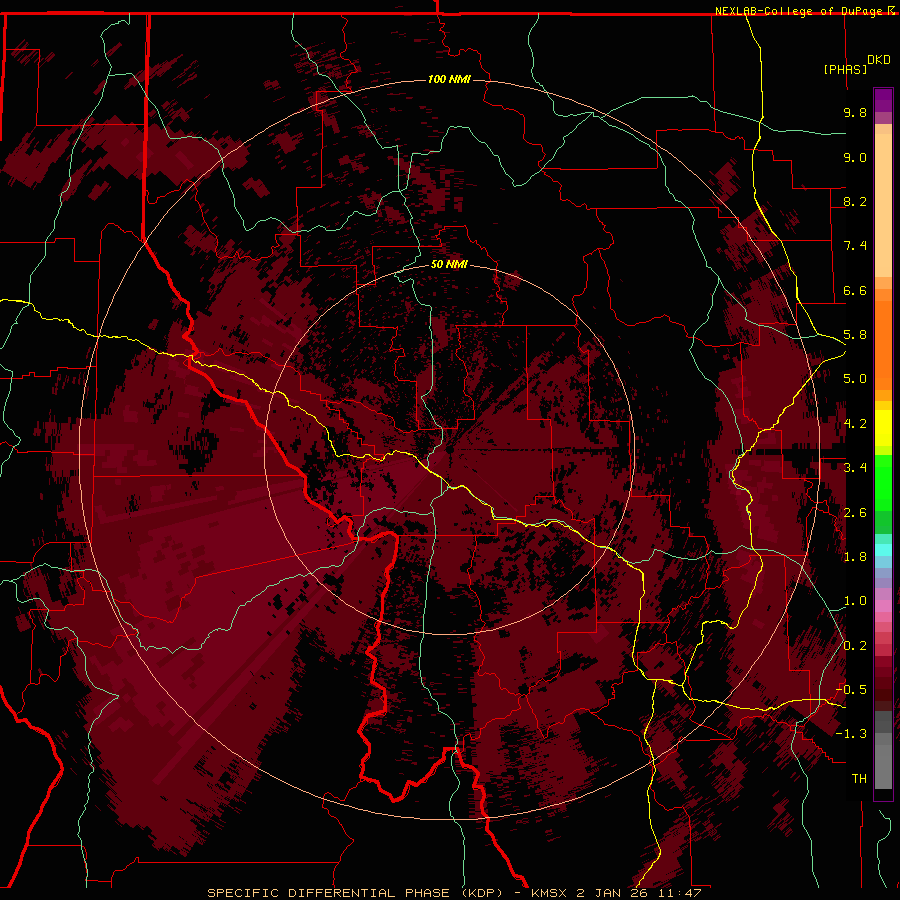The image size is (900, 900).
Task: Click the 5.0 value on the color scale
Action: pos(855,379)
